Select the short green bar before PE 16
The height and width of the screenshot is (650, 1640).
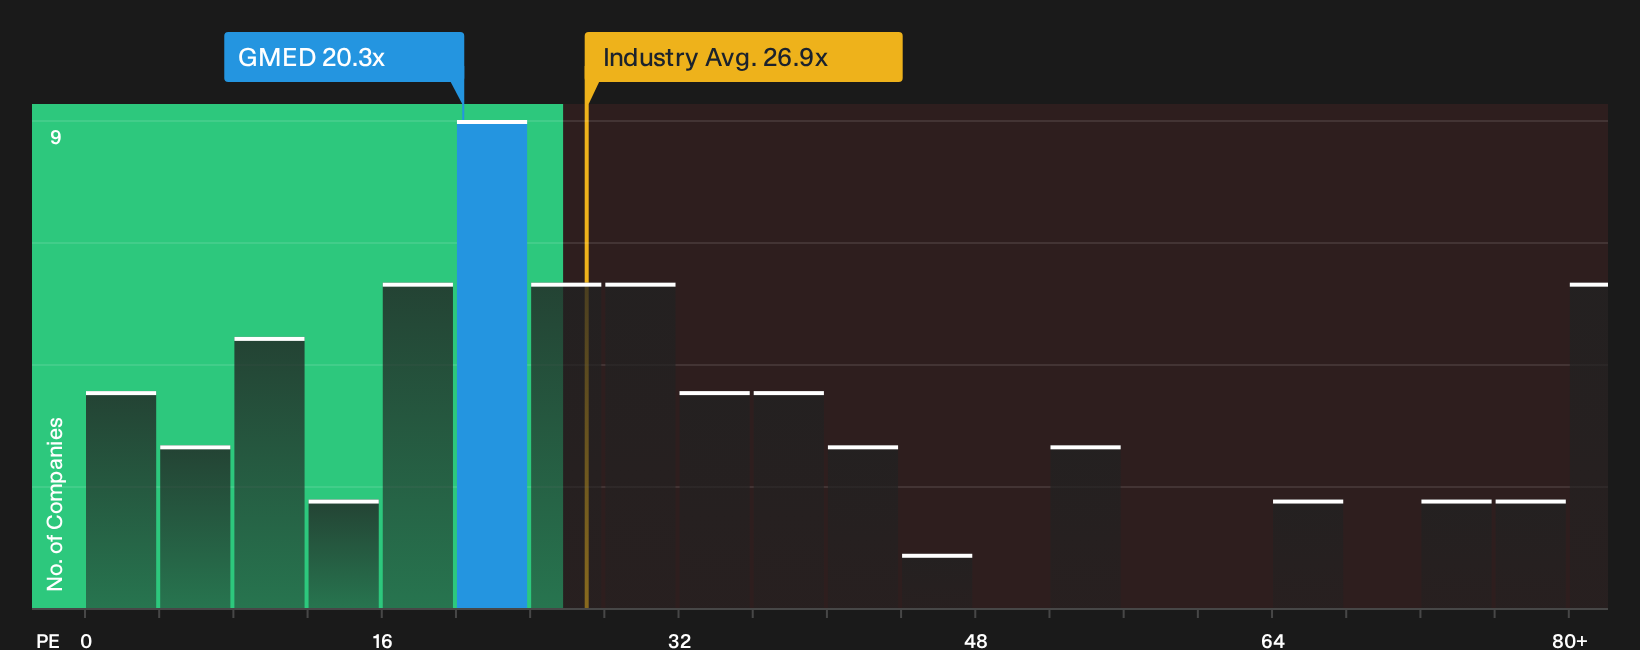[x=344, y=554]
